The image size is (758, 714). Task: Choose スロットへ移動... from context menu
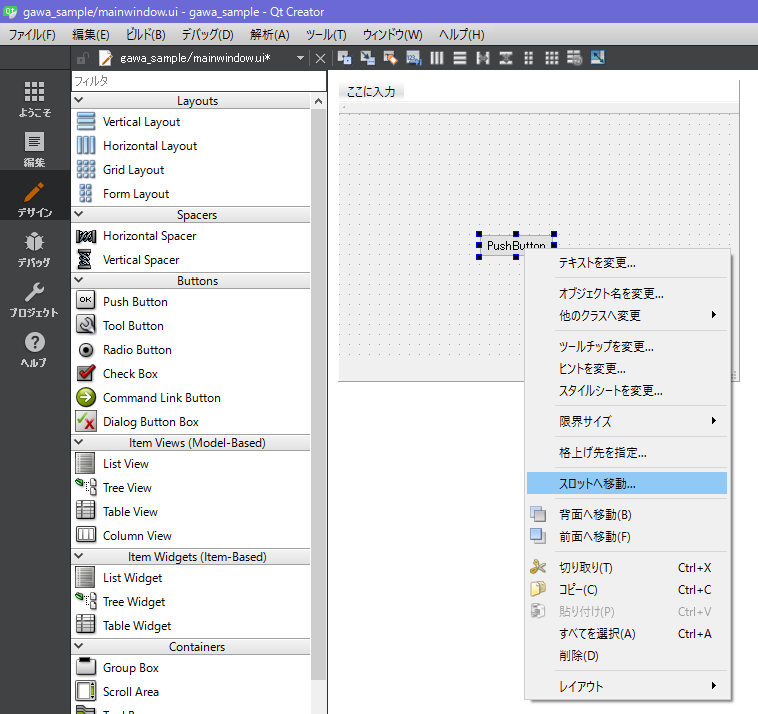click(x=627, y=483)
